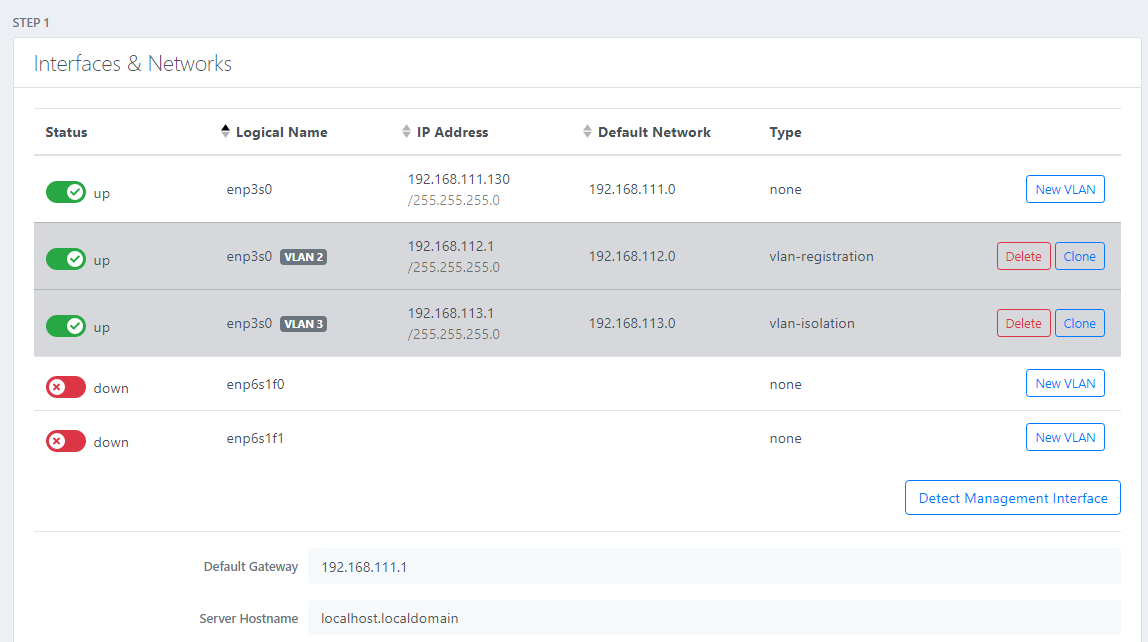Create a New VLAN on enp3s0

[x=1065, y=188]
